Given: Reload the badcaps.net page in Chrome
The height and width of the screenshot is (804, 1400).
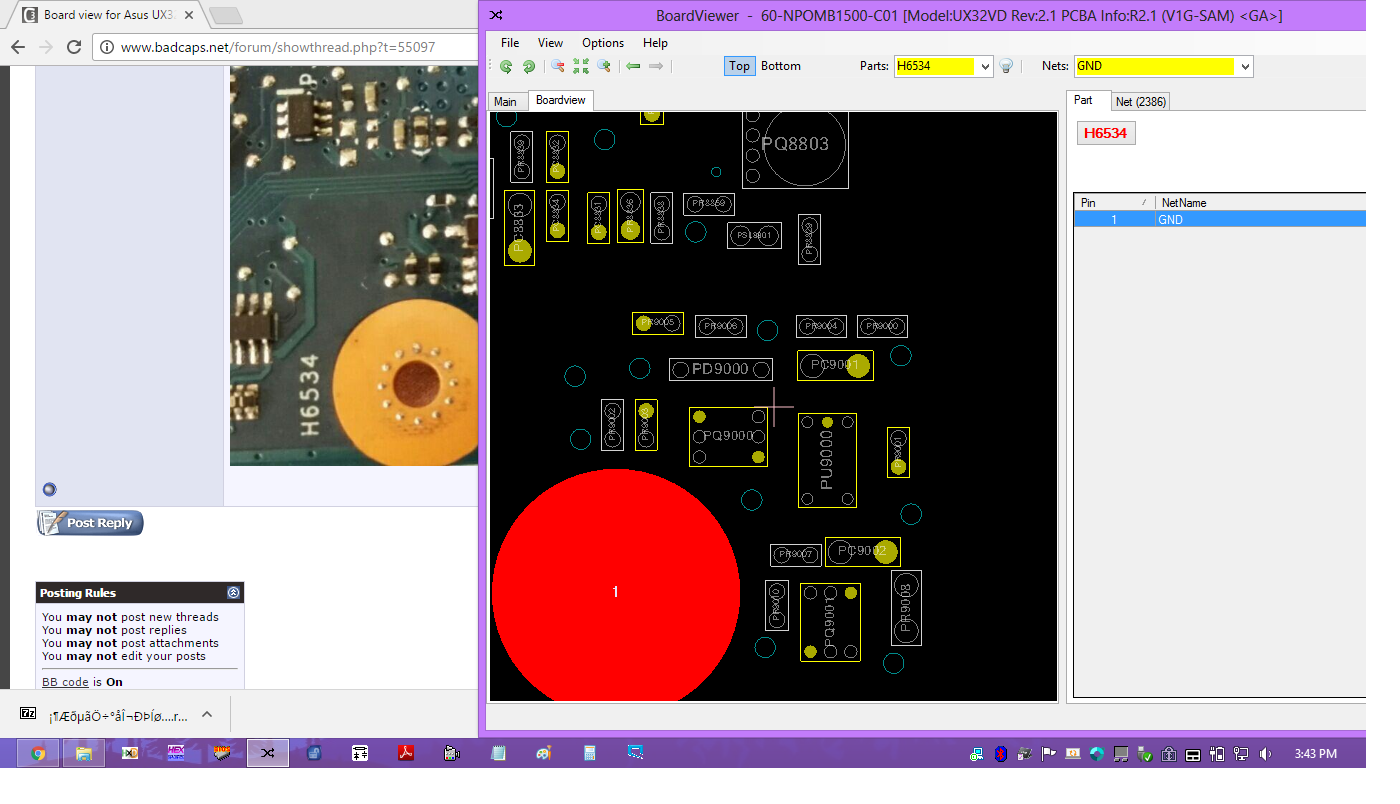Looking at the screenshot, I should 74,47.
